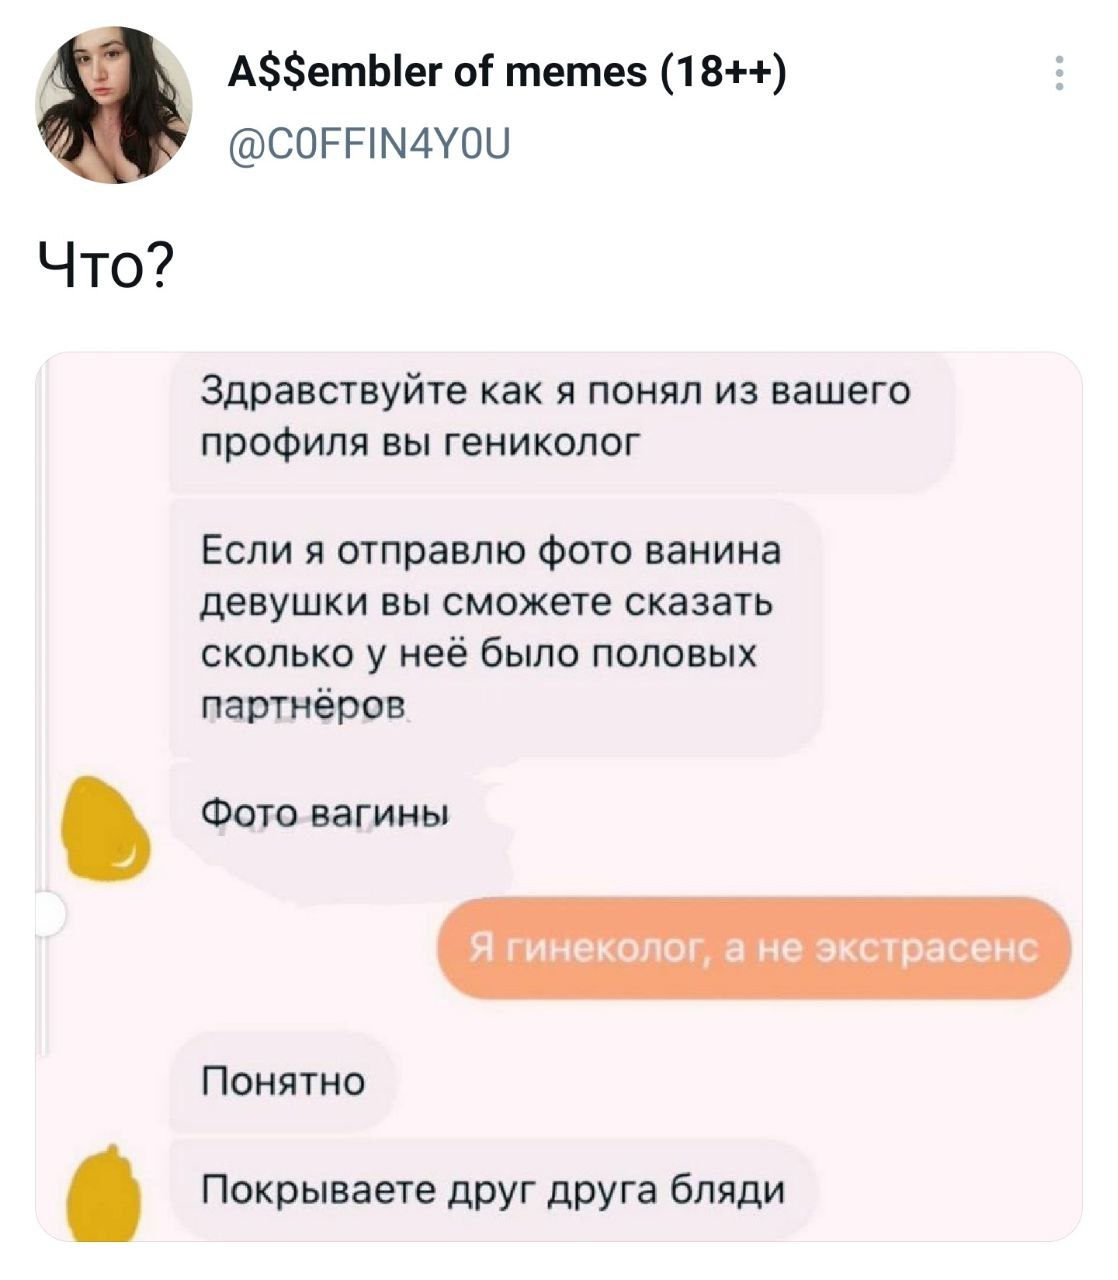Click the A$$embler of memes display name
The height and width of the screenshot is (1280, 1118).
coord(440,73)
